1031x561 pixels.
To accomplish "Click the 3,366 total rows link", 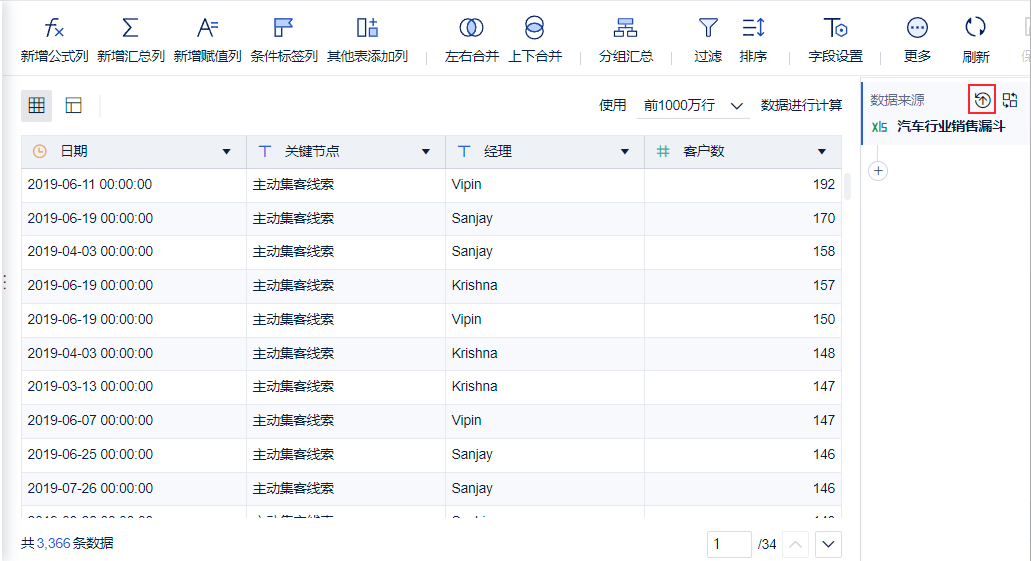I will (53, 543).
